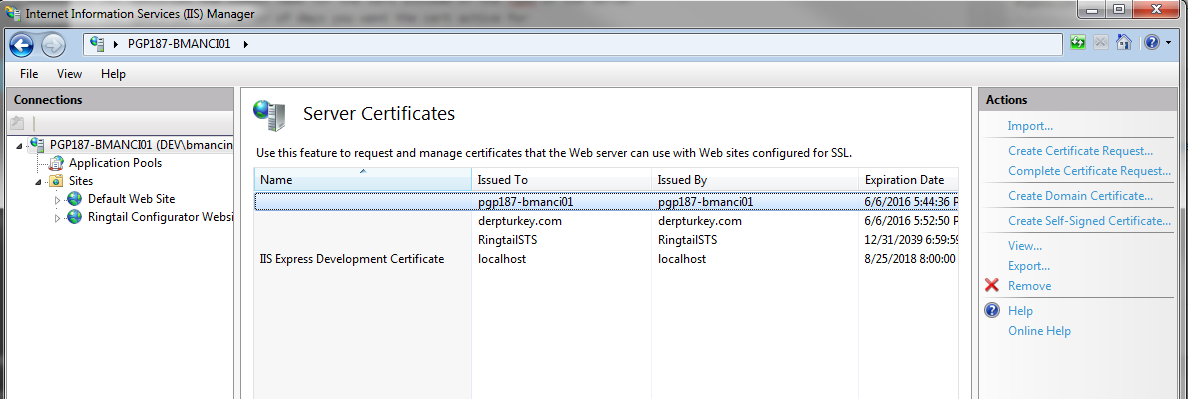The width and height of the screenshot is (1188, 399).
Task: Click Create Domain Certificate...
Action: [x=1080, y=196]
